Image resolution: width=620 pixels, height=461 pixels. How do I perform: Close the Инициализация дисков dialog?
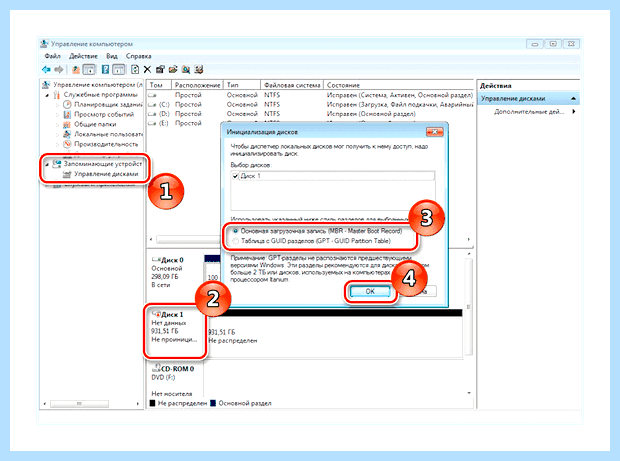tap(435, 132)
